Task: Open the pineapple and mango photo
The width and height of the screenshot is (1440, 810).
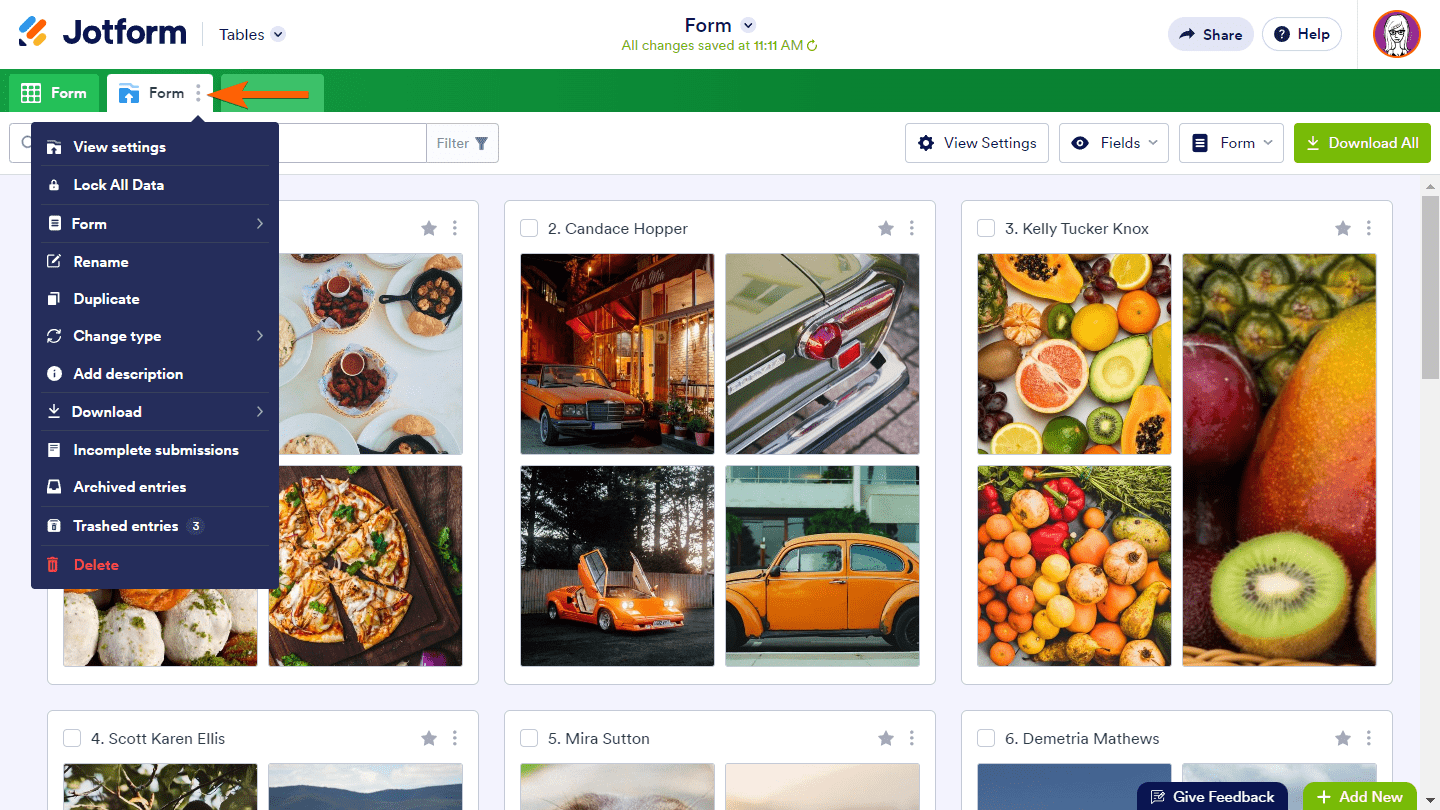Action: (1280, 460)
